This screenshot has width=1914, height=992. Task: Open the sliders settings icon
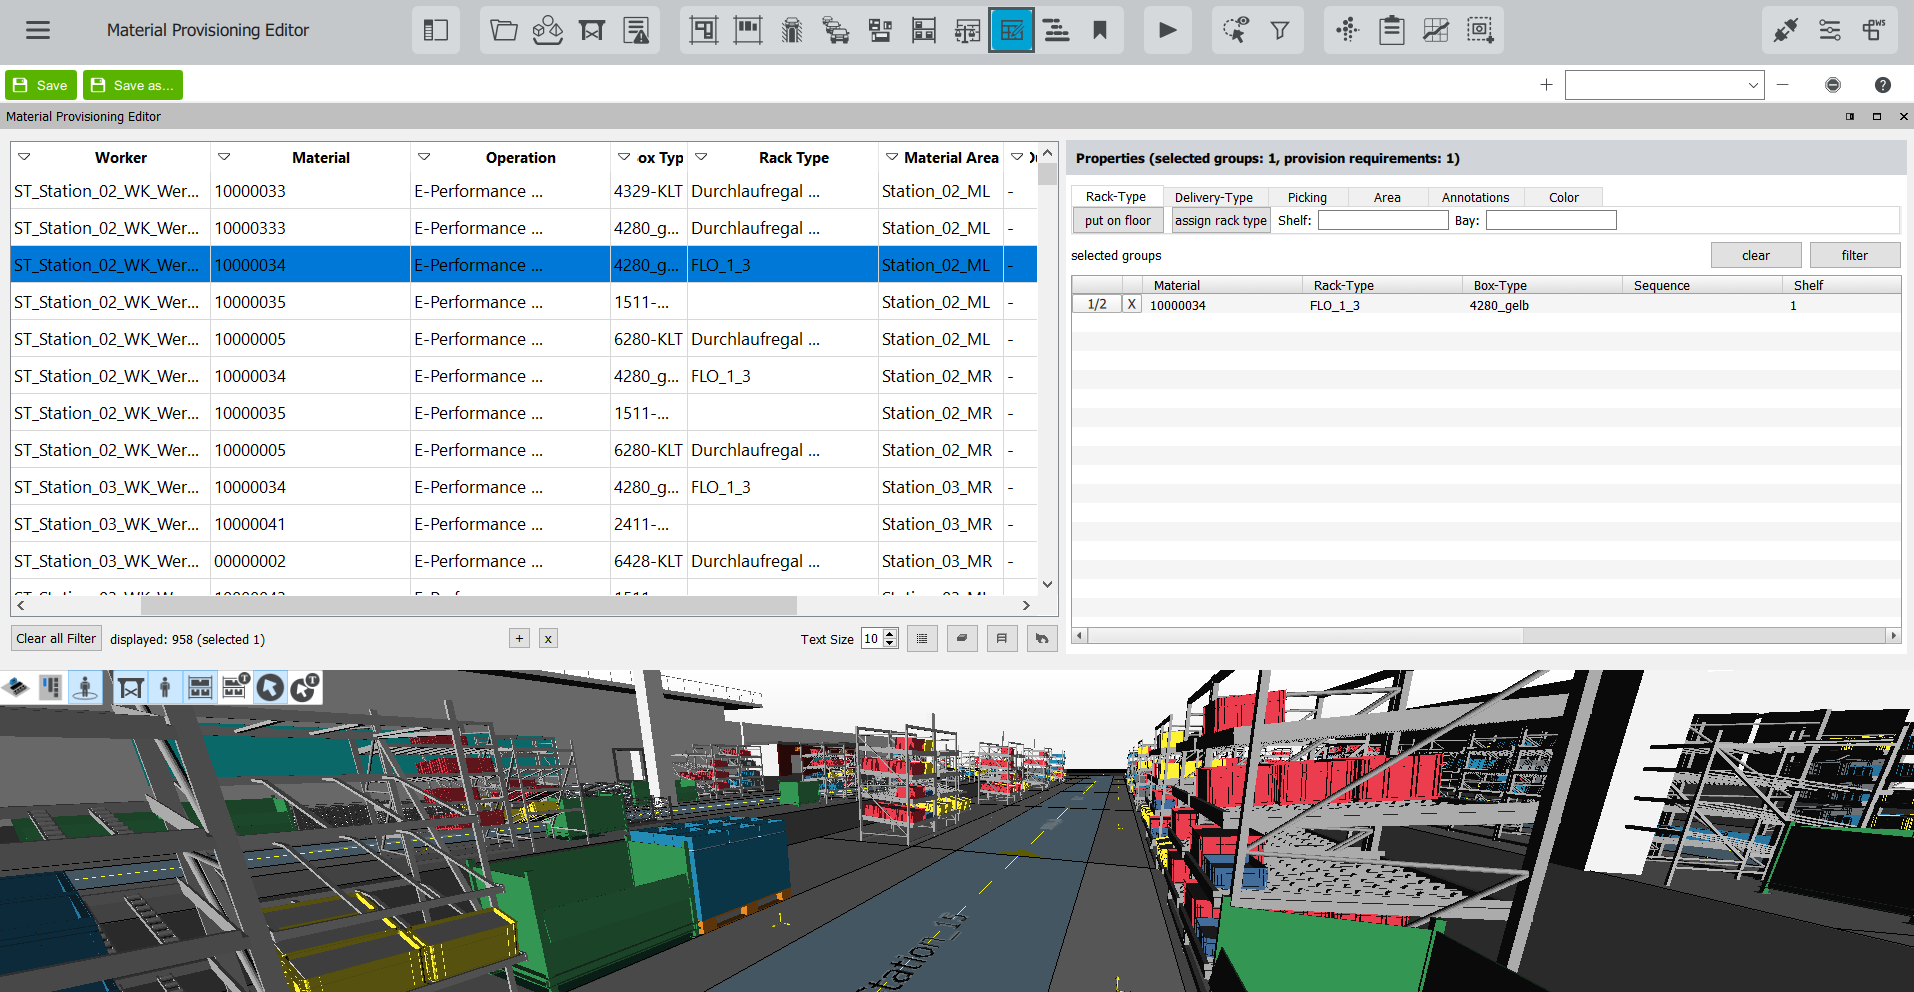click(1830, 30)
